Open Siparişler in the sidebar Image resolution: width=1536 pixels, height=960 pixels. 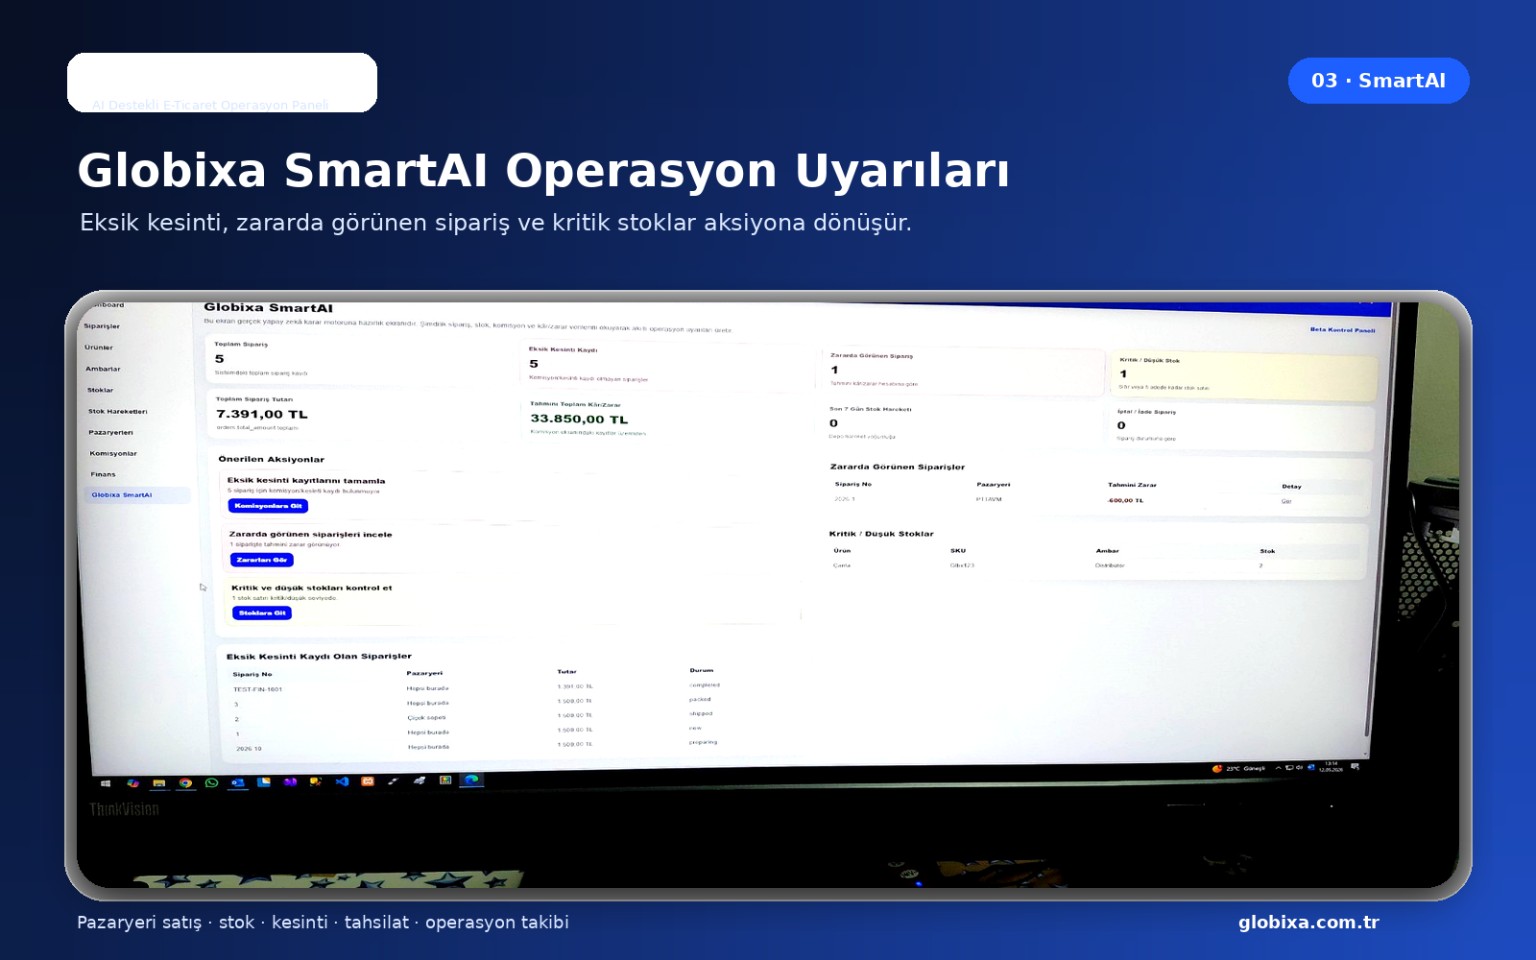[102, 326]
